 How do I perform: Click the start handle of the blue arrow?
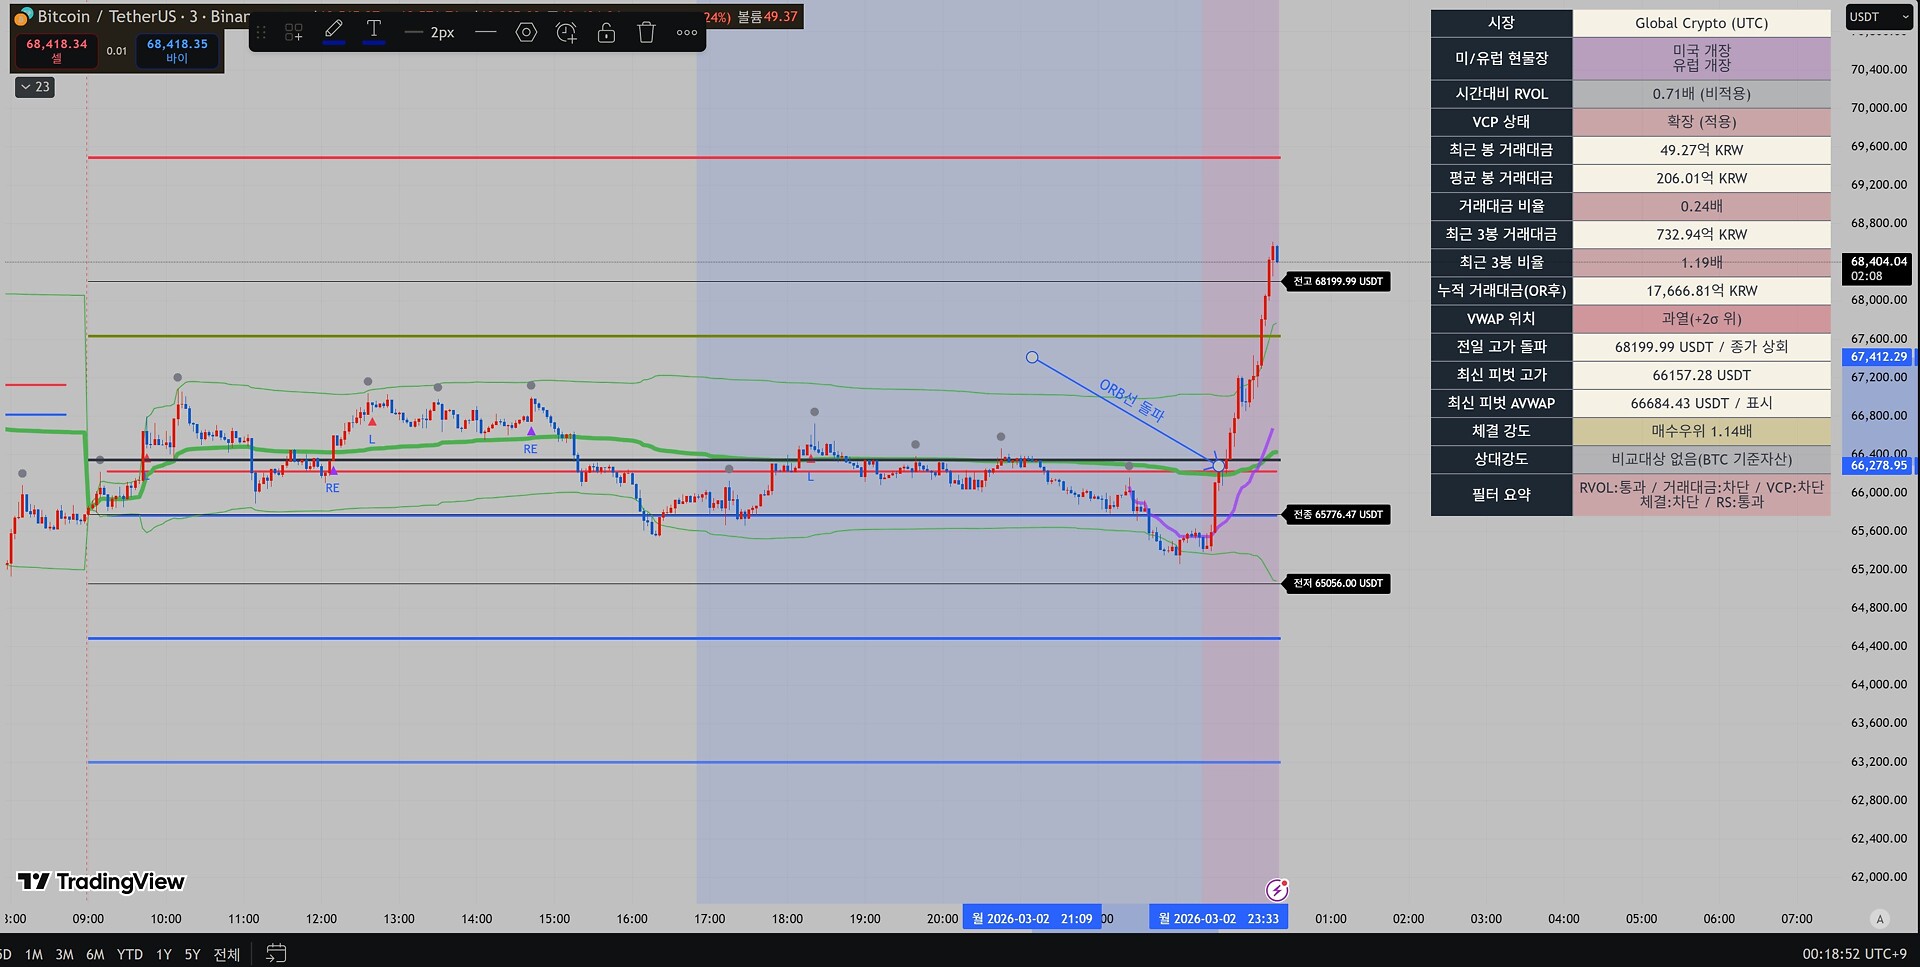coord(1032,357)
